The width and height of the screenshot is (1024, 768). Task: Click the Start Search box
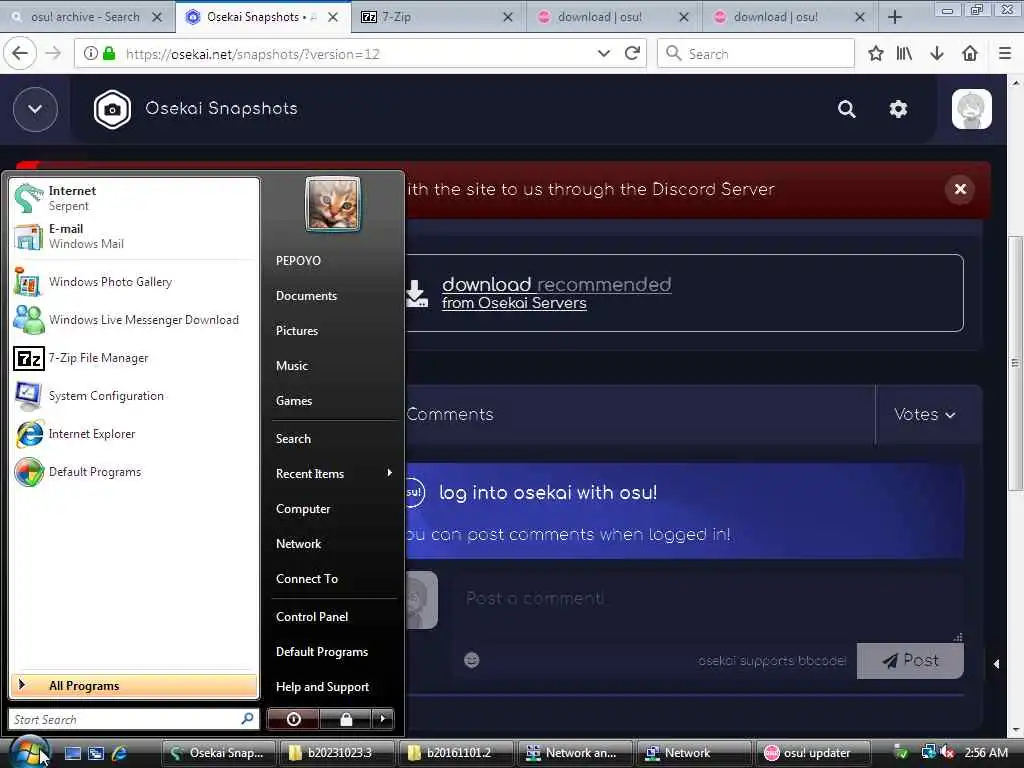click(134, 719)
